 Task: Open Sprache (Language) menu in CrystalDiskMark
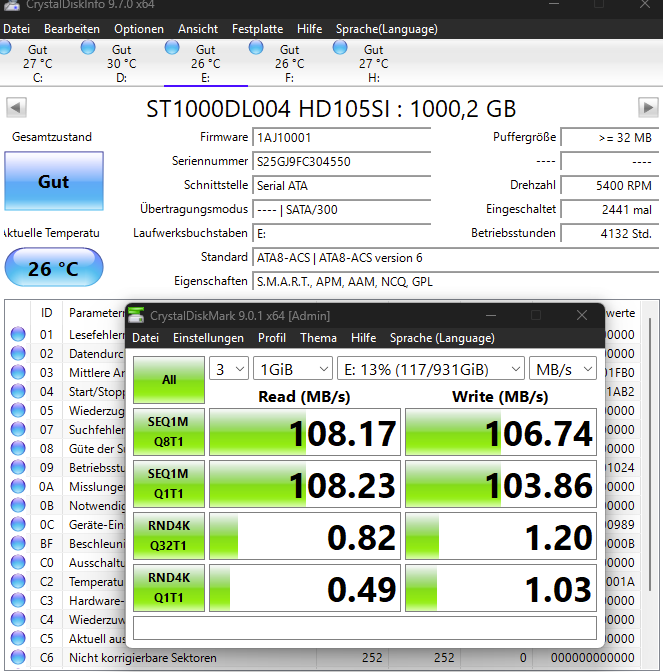(442, 338)
